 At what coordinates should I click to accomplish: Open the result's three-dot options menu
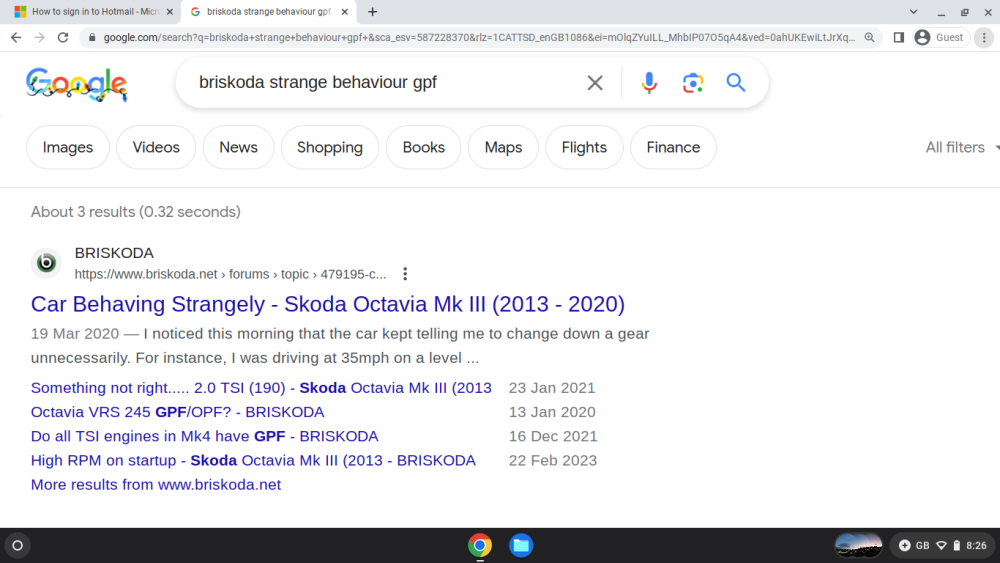click(x=405, y=274)
